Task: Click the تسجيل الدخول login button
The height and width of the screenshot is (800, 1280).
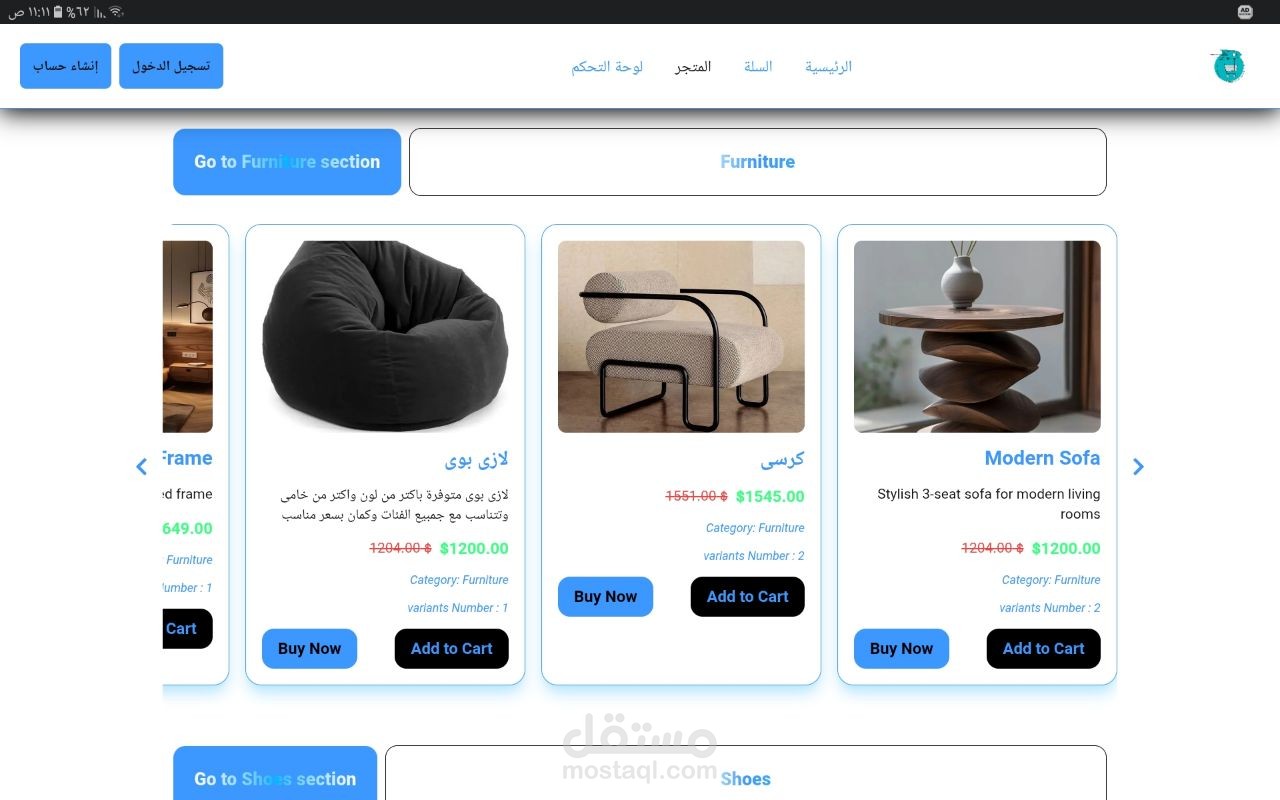Action: 171,66
